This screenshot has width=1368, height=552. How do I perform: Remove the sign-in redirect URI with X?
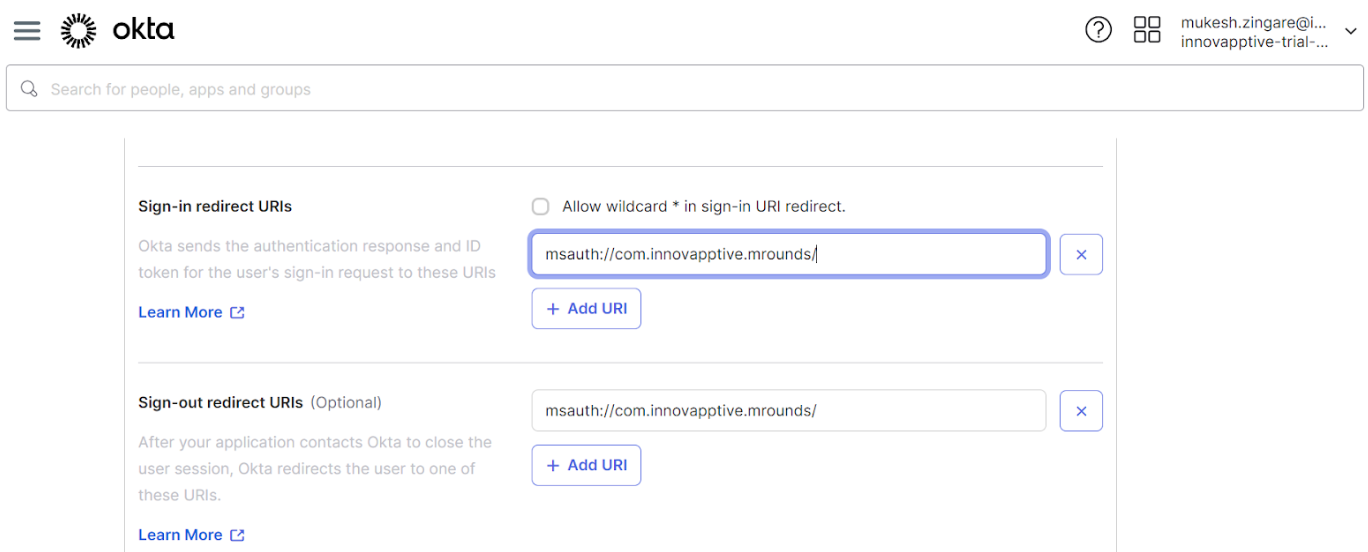[x=1081, y=255]
